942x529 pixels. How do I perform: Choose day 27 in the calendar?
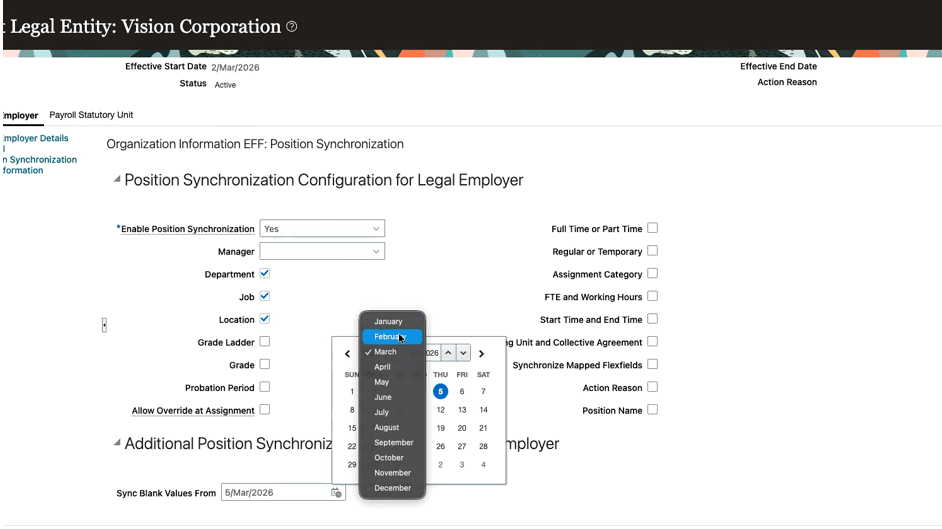(x=462, y=446)
